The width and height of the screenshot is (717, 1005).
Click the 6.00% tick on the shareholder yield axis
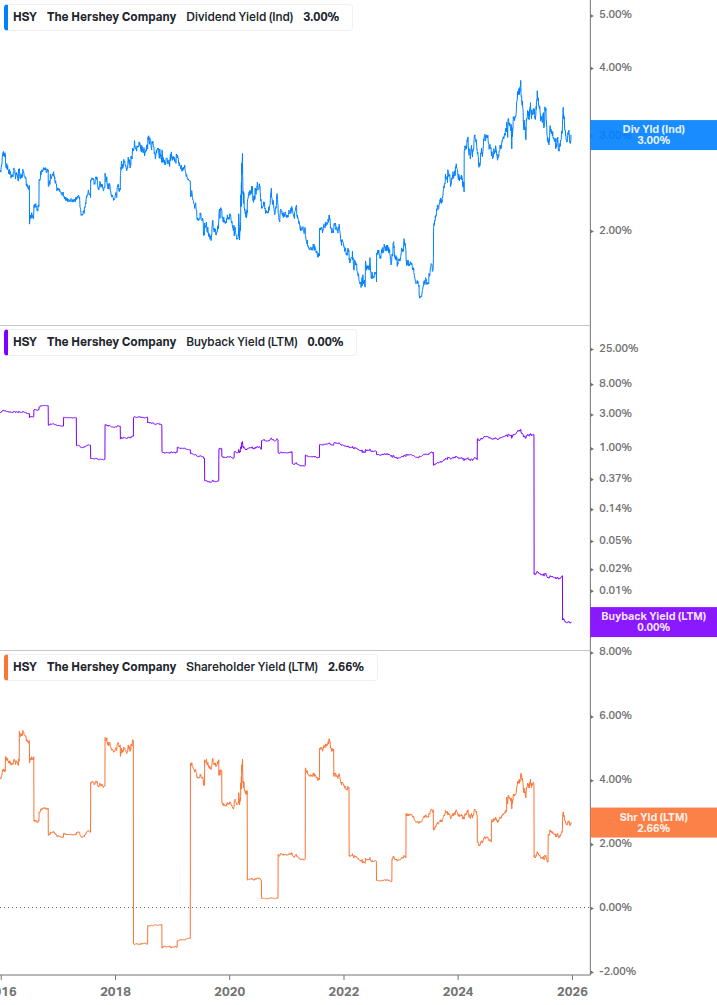coord(615,715)
